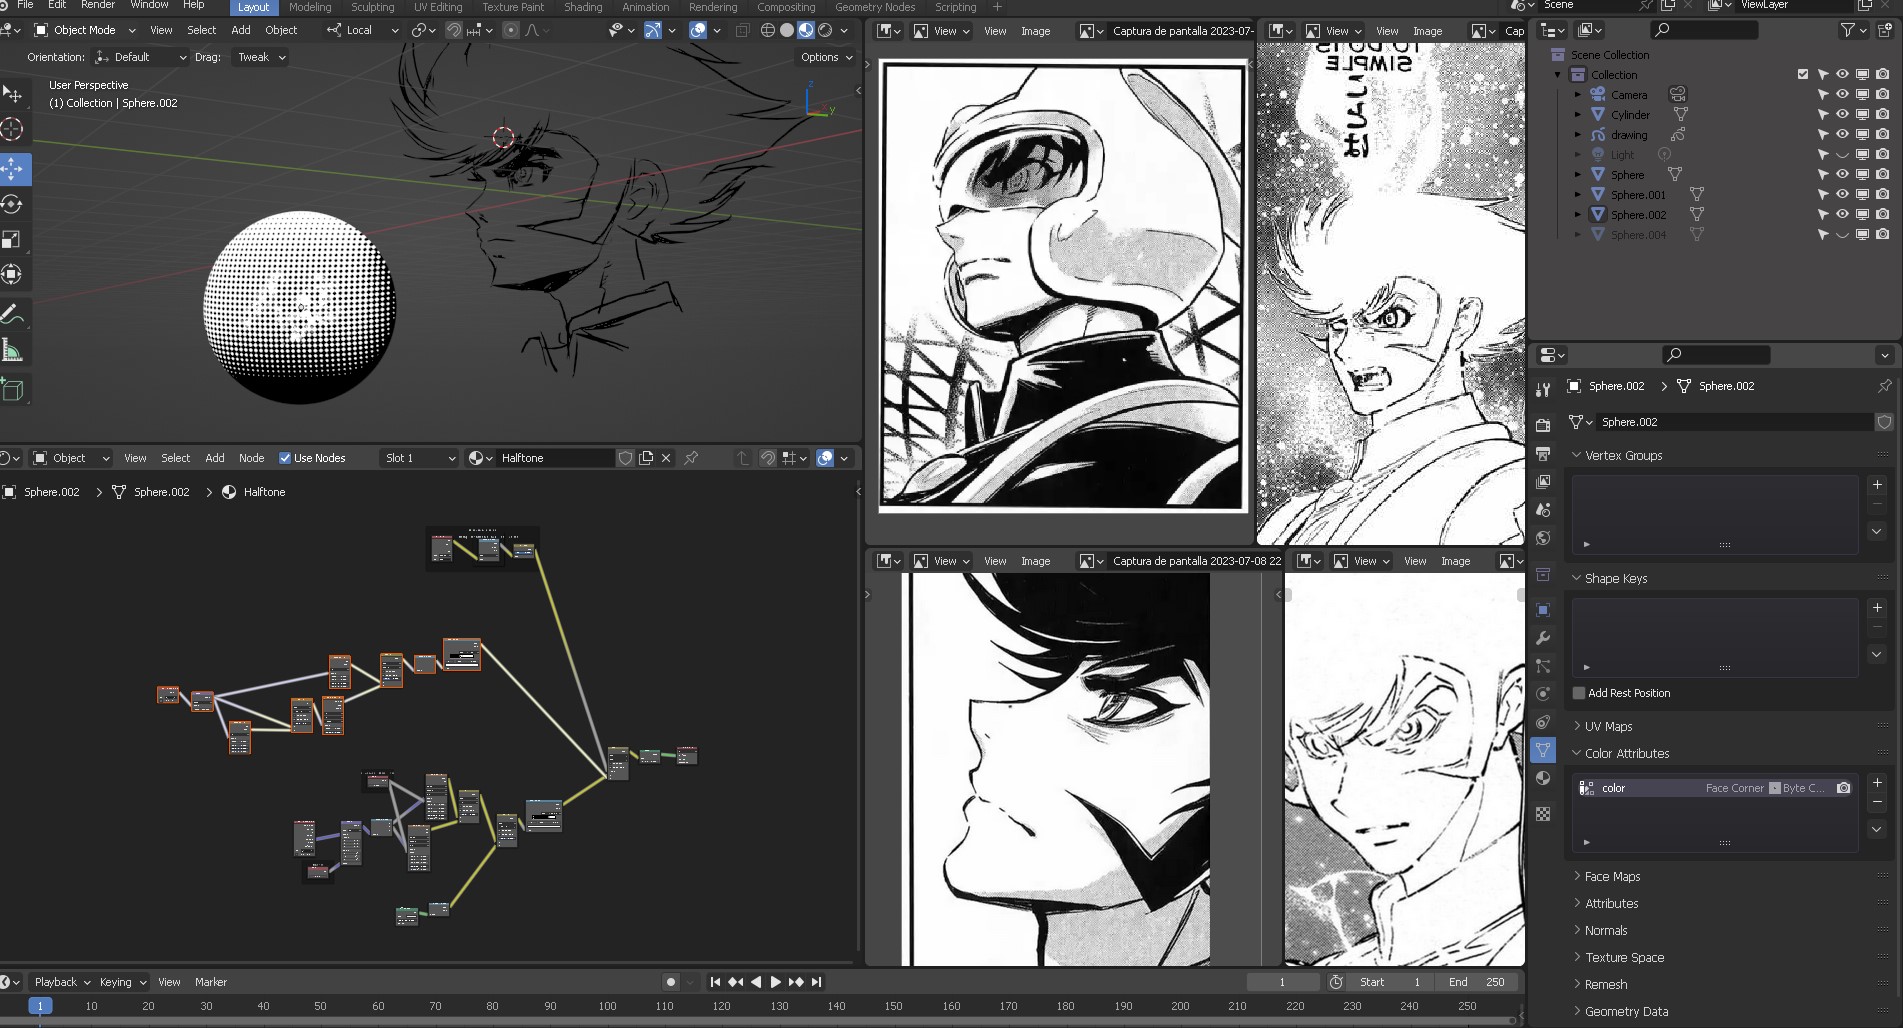Add a new vertex group with plus button

(x=1877, y=485)
